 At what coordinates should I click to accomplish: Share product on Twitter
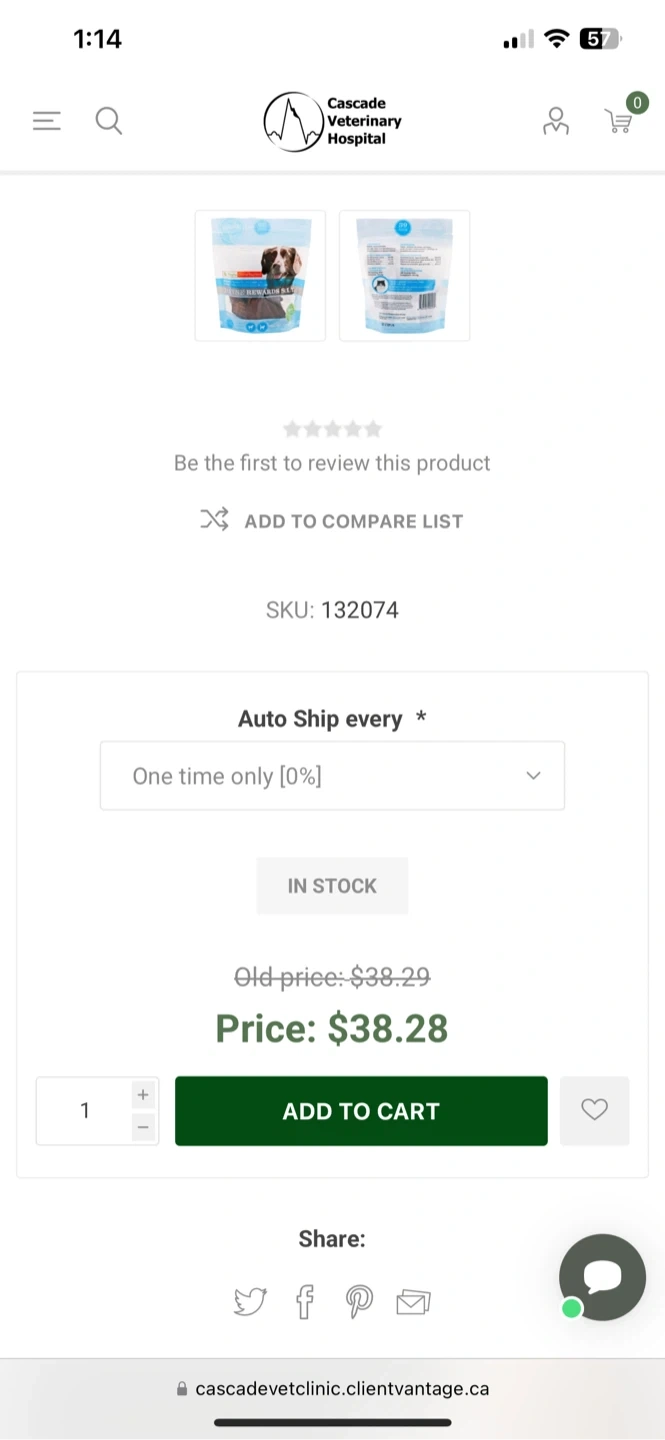tap(250, 1301)
